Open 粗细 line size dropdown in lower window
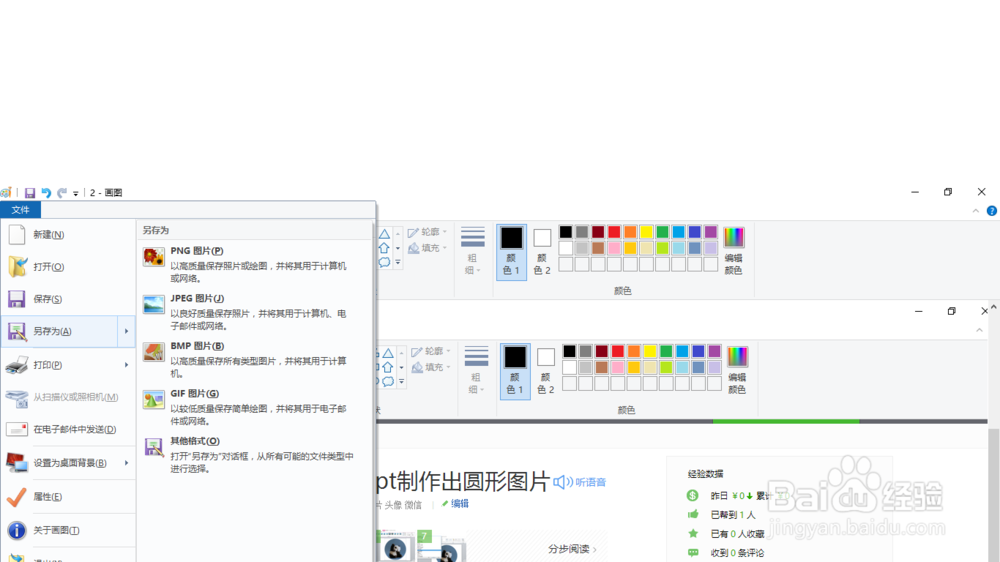This screenshot has height=562, width=1000. tap(476, 370)
